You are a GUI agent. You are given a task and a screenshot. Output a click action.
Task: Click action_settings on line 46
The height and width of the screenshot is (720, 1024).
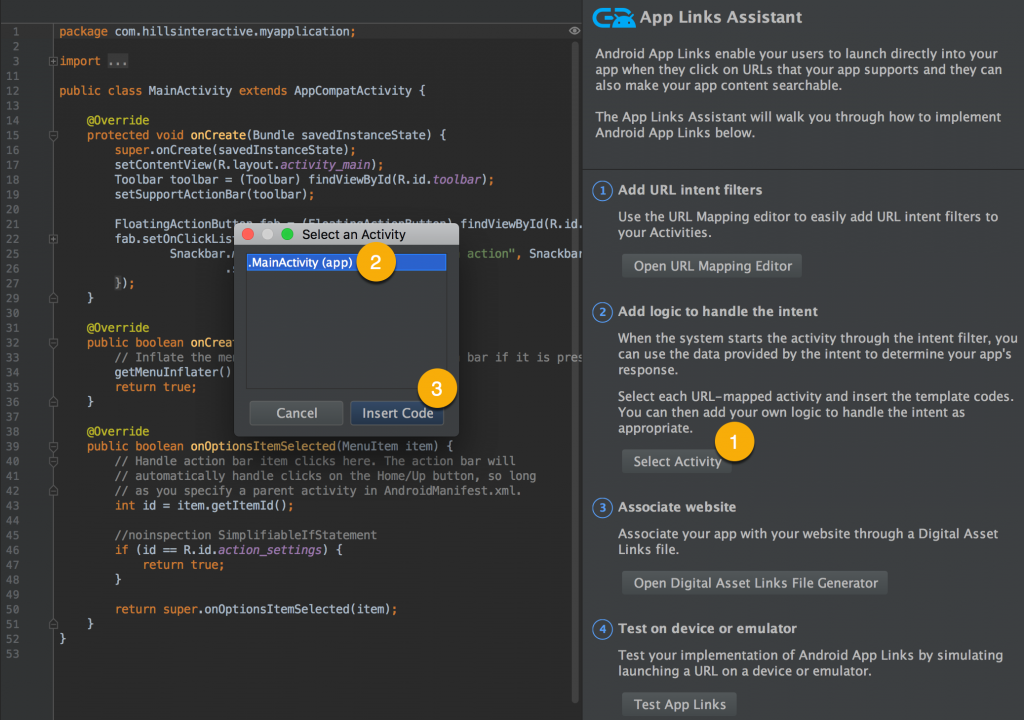tap(270, 550)
